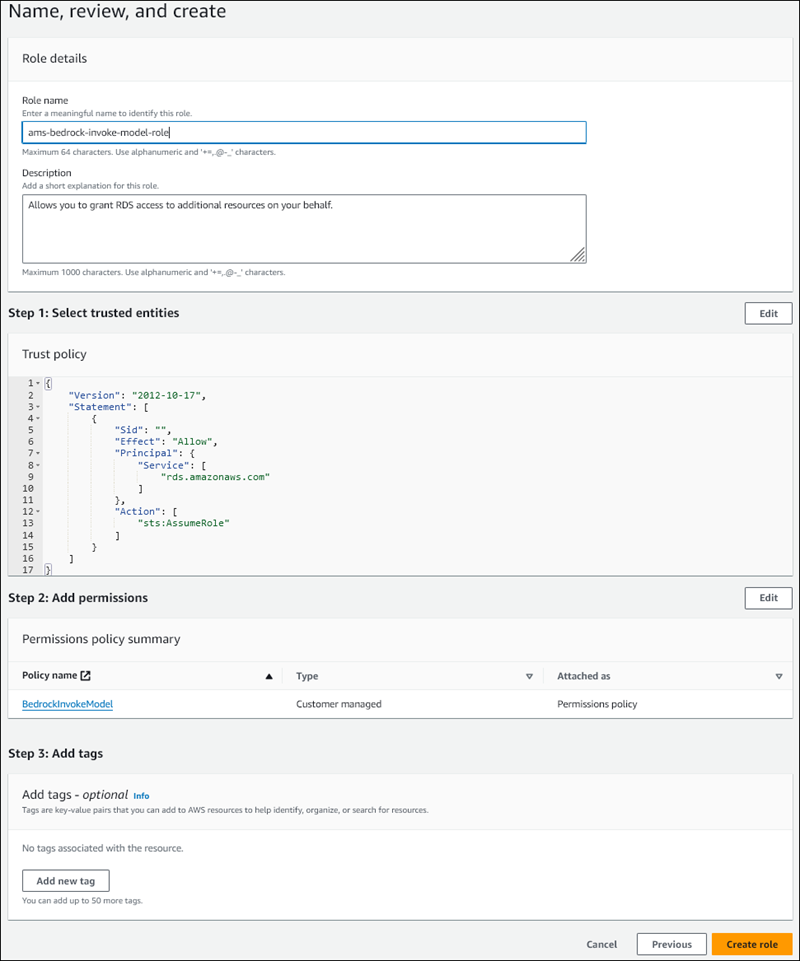
Task: Collapse the Statement array at line 3
Action: tap(37, 406)
